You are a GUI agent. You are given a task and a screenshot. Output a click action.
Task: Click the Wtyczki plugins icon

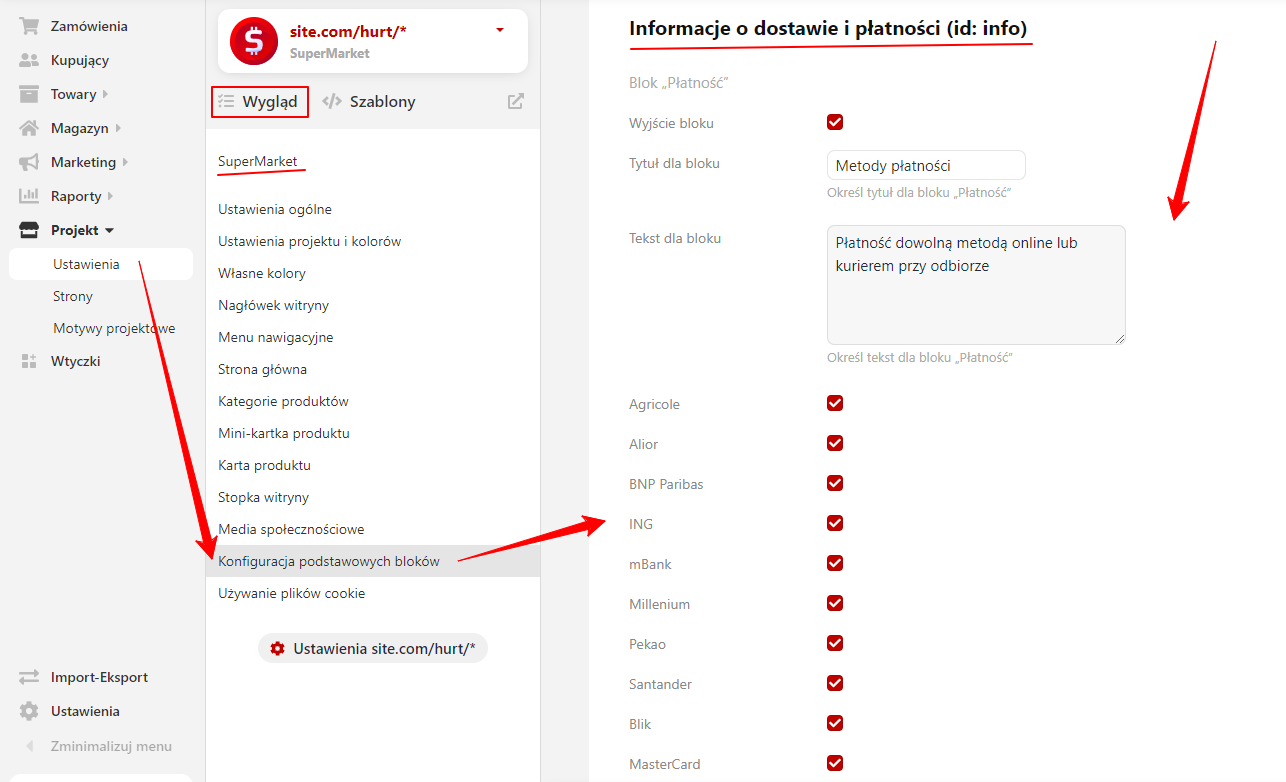click(x=29, y=361)
